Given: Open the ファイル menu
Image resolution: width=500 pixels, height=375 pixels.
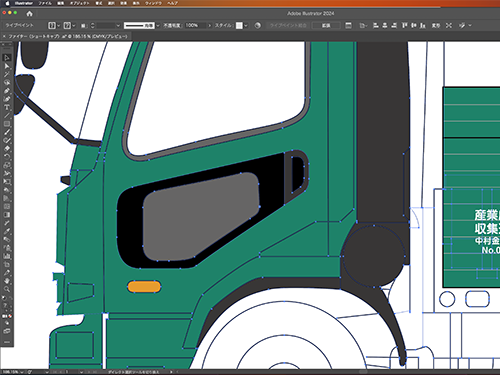Looking at the screenshot, I should click(x=45, y=3).
